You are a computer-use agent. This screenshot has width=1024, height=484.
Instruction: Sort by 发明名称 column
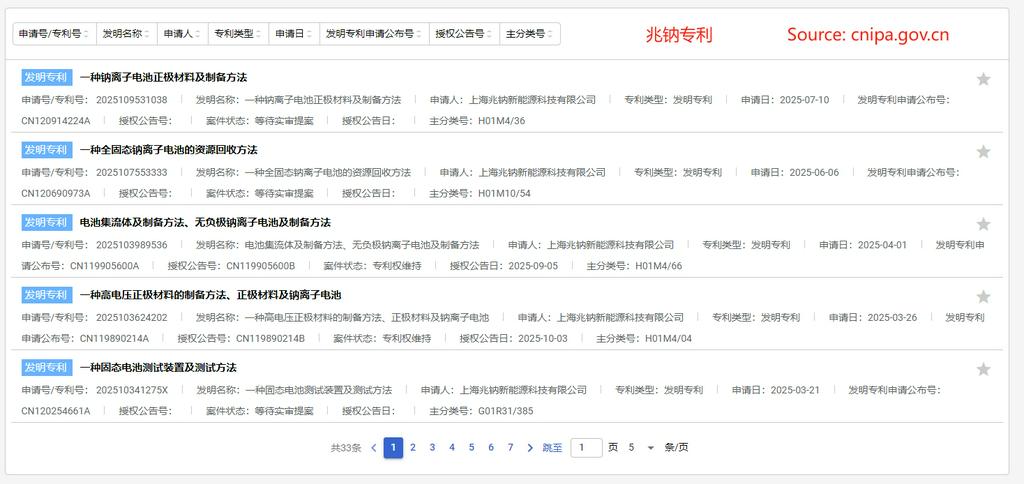tap(126, 34)
